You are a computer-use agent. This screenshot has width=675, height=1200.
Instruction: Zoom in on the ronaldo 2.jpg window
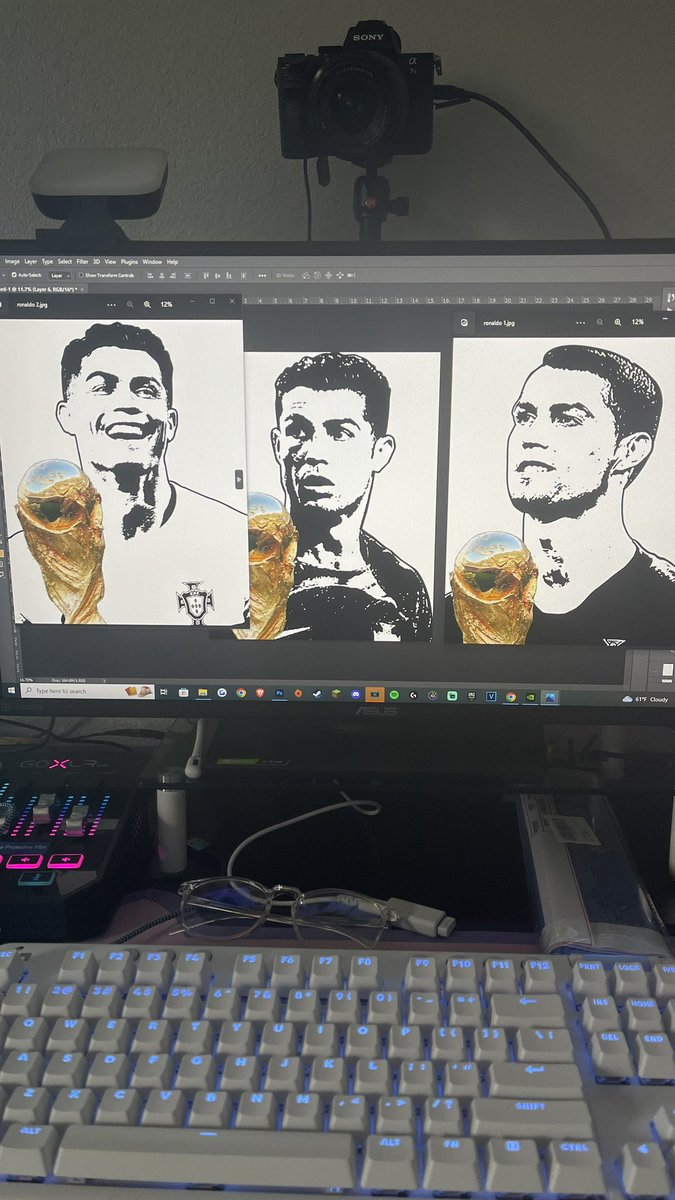[x=147, y=303]
